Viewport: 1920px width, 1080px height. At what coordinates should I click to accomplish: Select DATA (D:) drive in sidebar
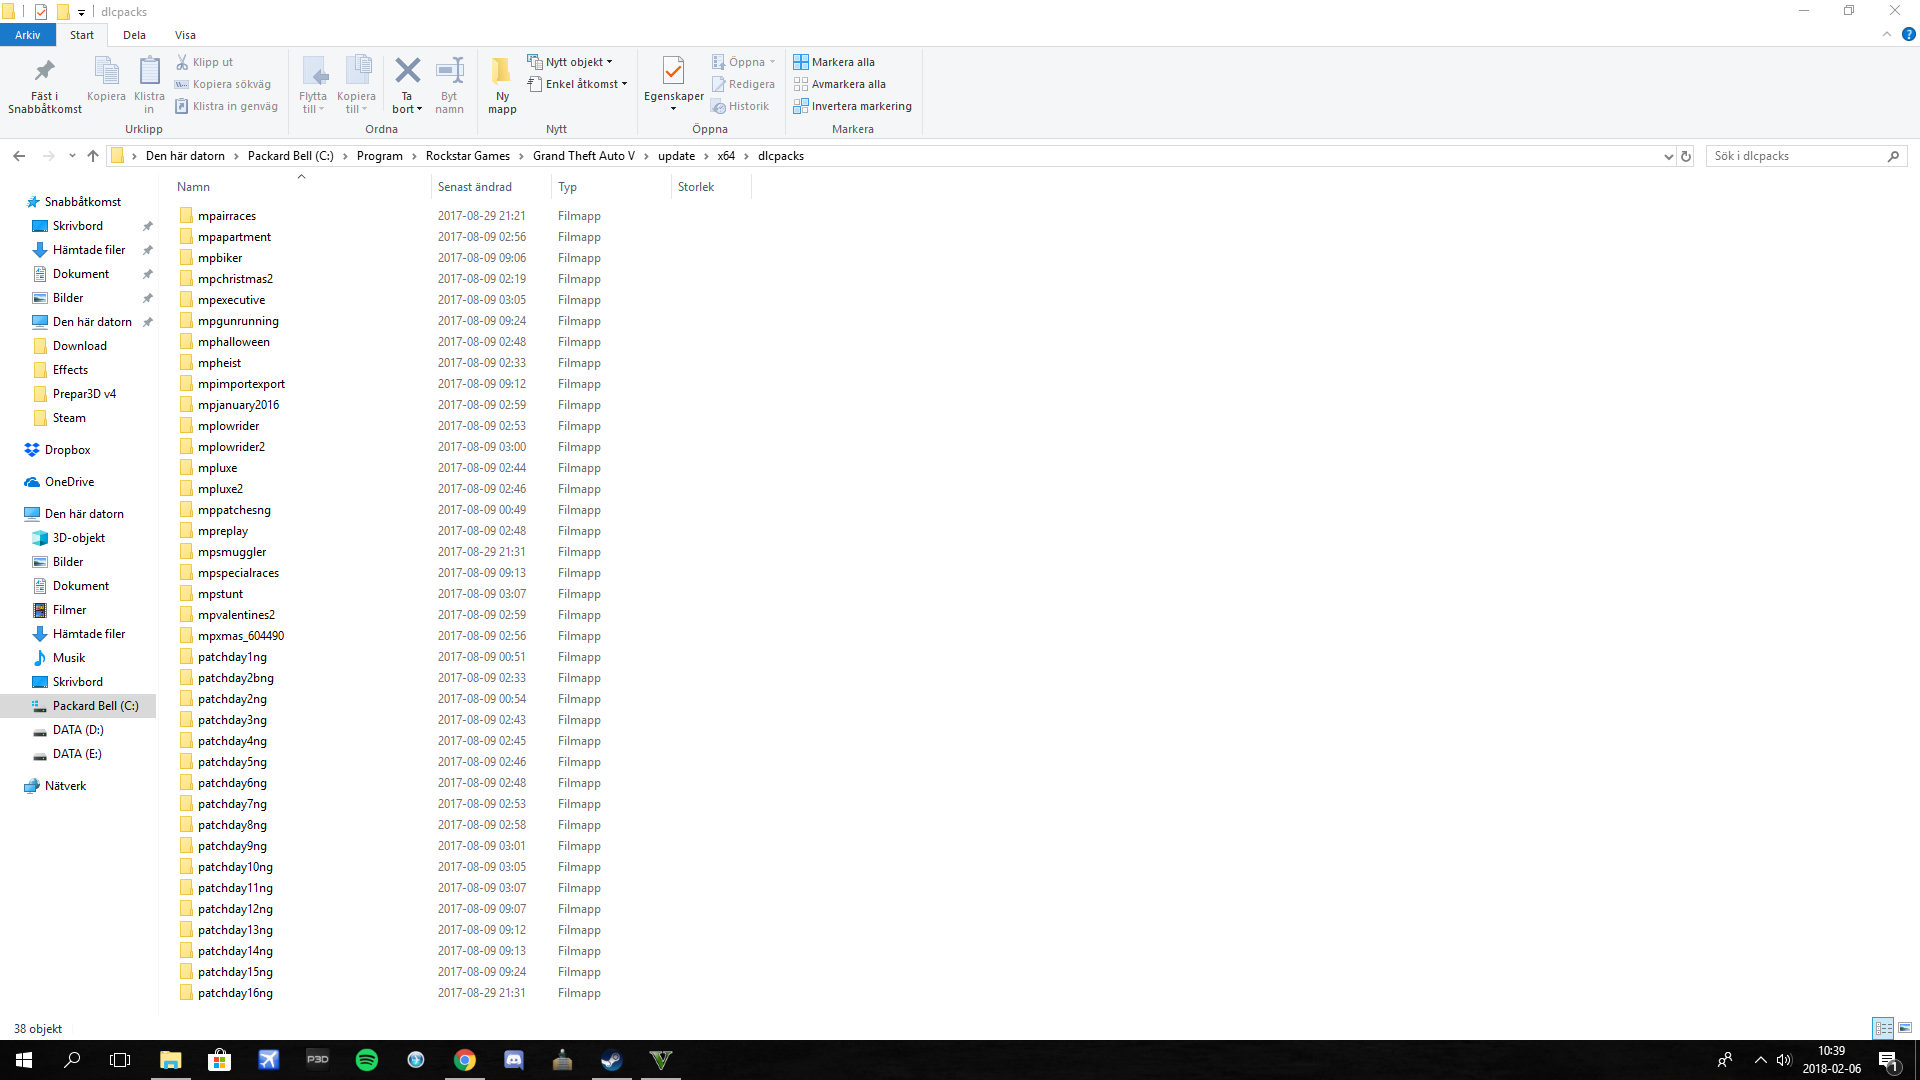(x=78, y=730)
